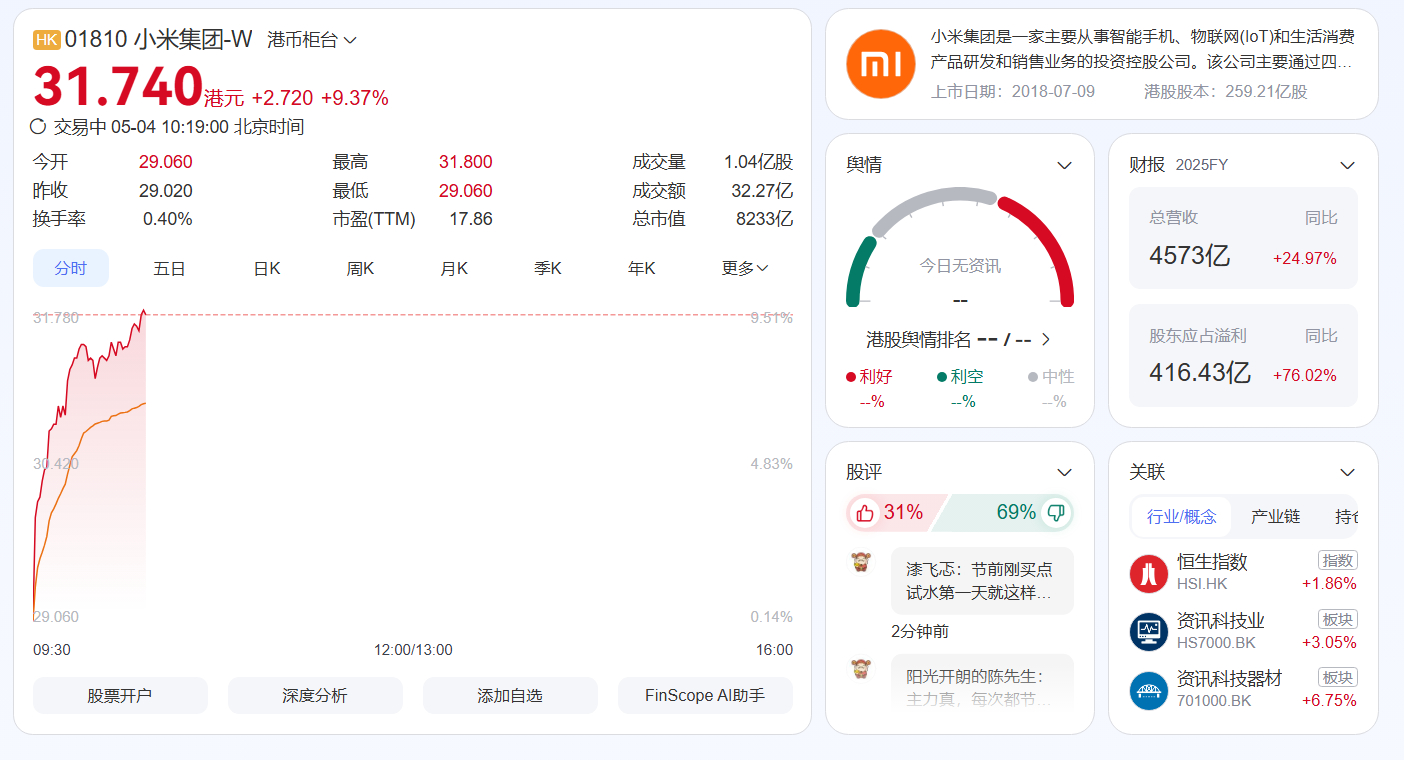
Task: Click the 港股股本 259.21亿股 text
Action: [x=1226, y=92]
